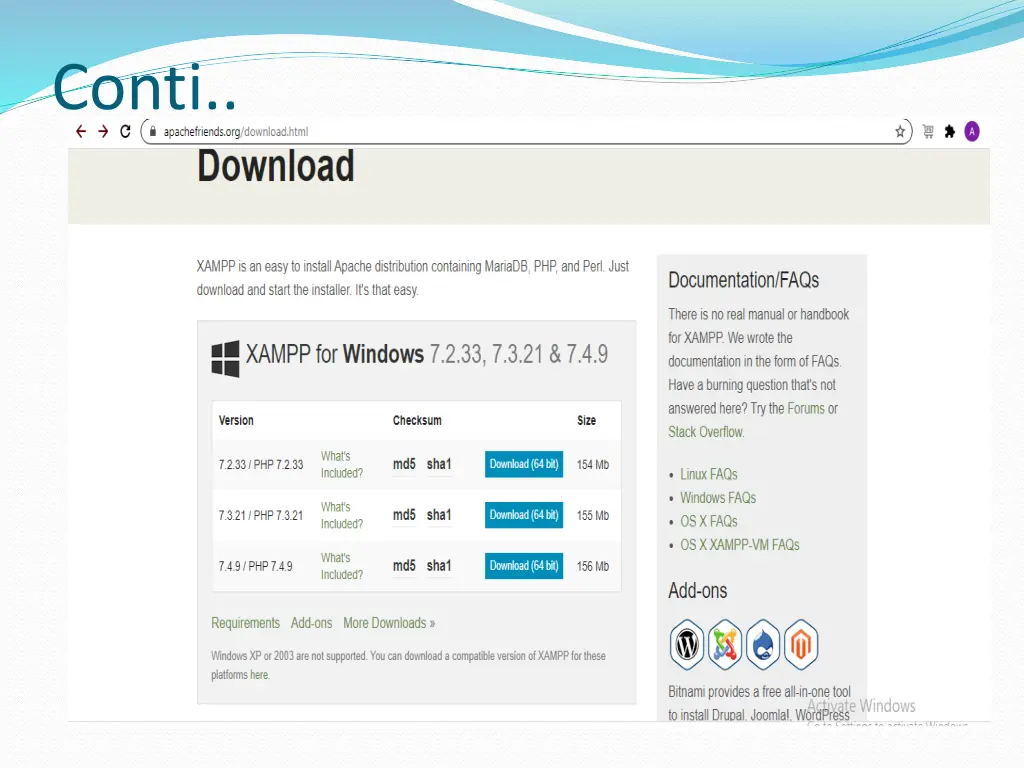Click the Size column header

(x=586, y=421)
